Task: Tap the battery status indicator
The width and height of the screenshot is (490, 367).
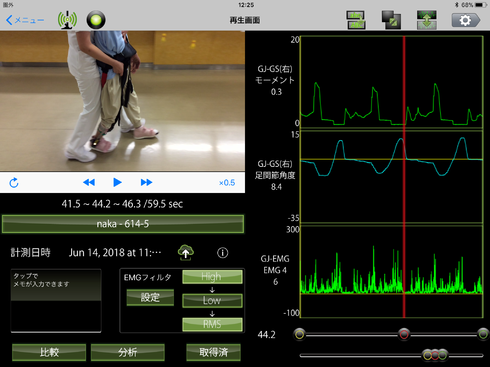Action: coord(480,5)
